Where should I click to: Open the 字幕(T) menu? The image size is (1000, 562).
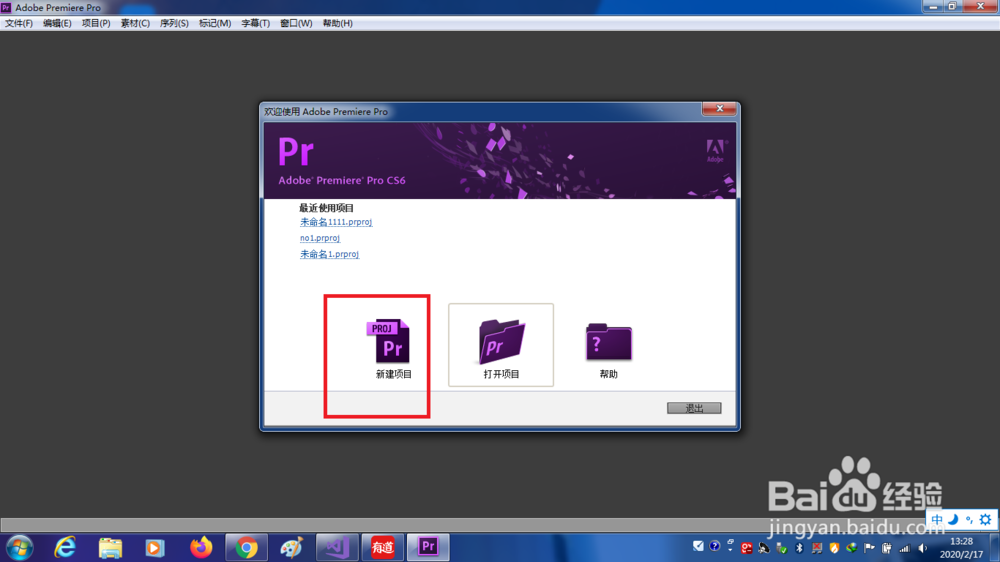click(255, 23)
